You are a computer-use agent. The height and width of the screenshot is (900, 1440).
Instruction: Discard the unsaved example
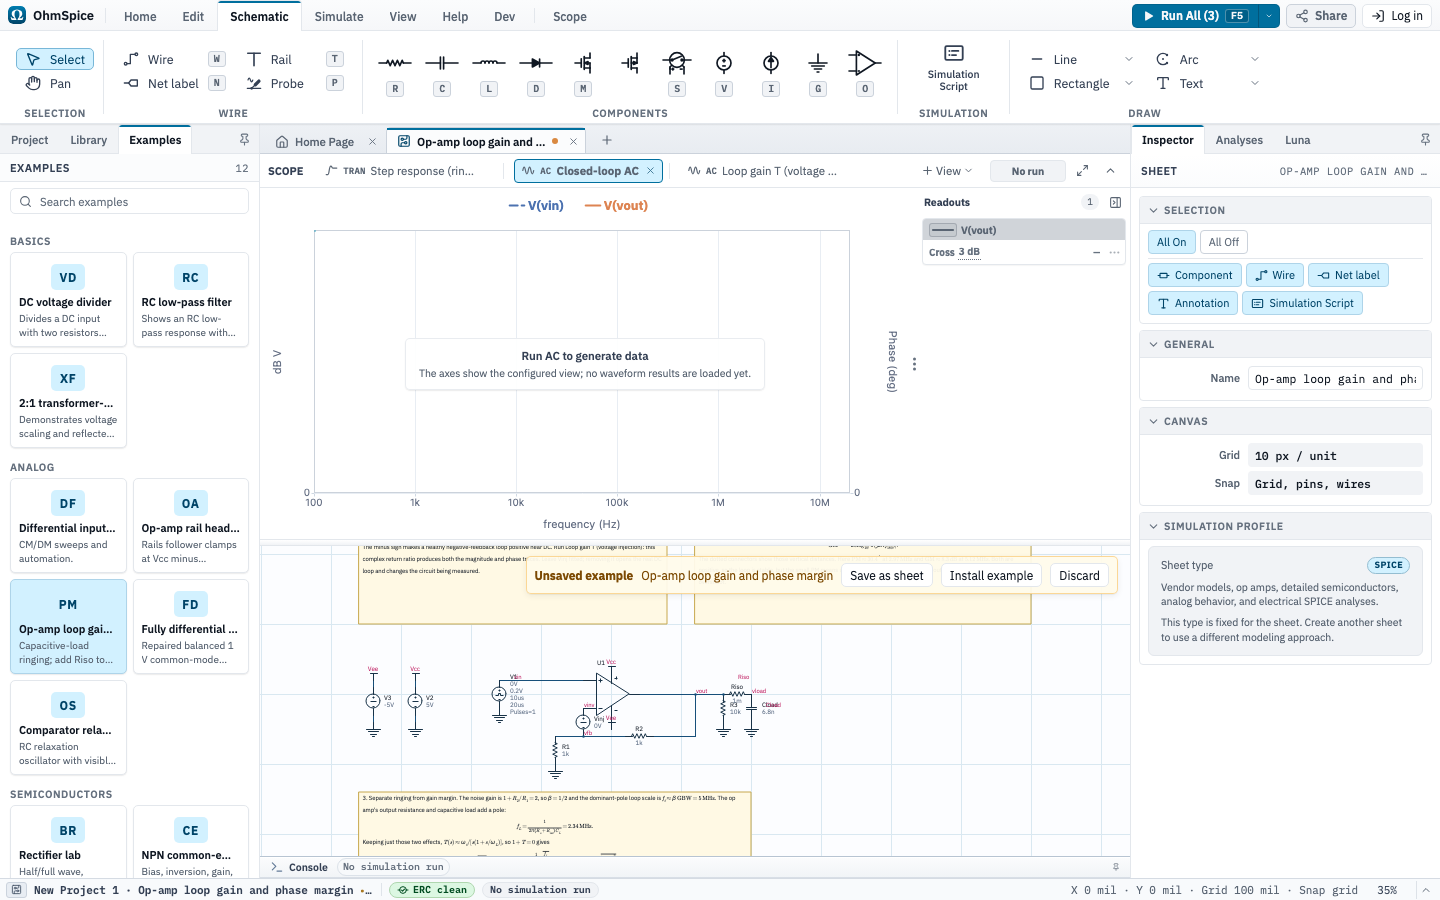click(1079, 576)
